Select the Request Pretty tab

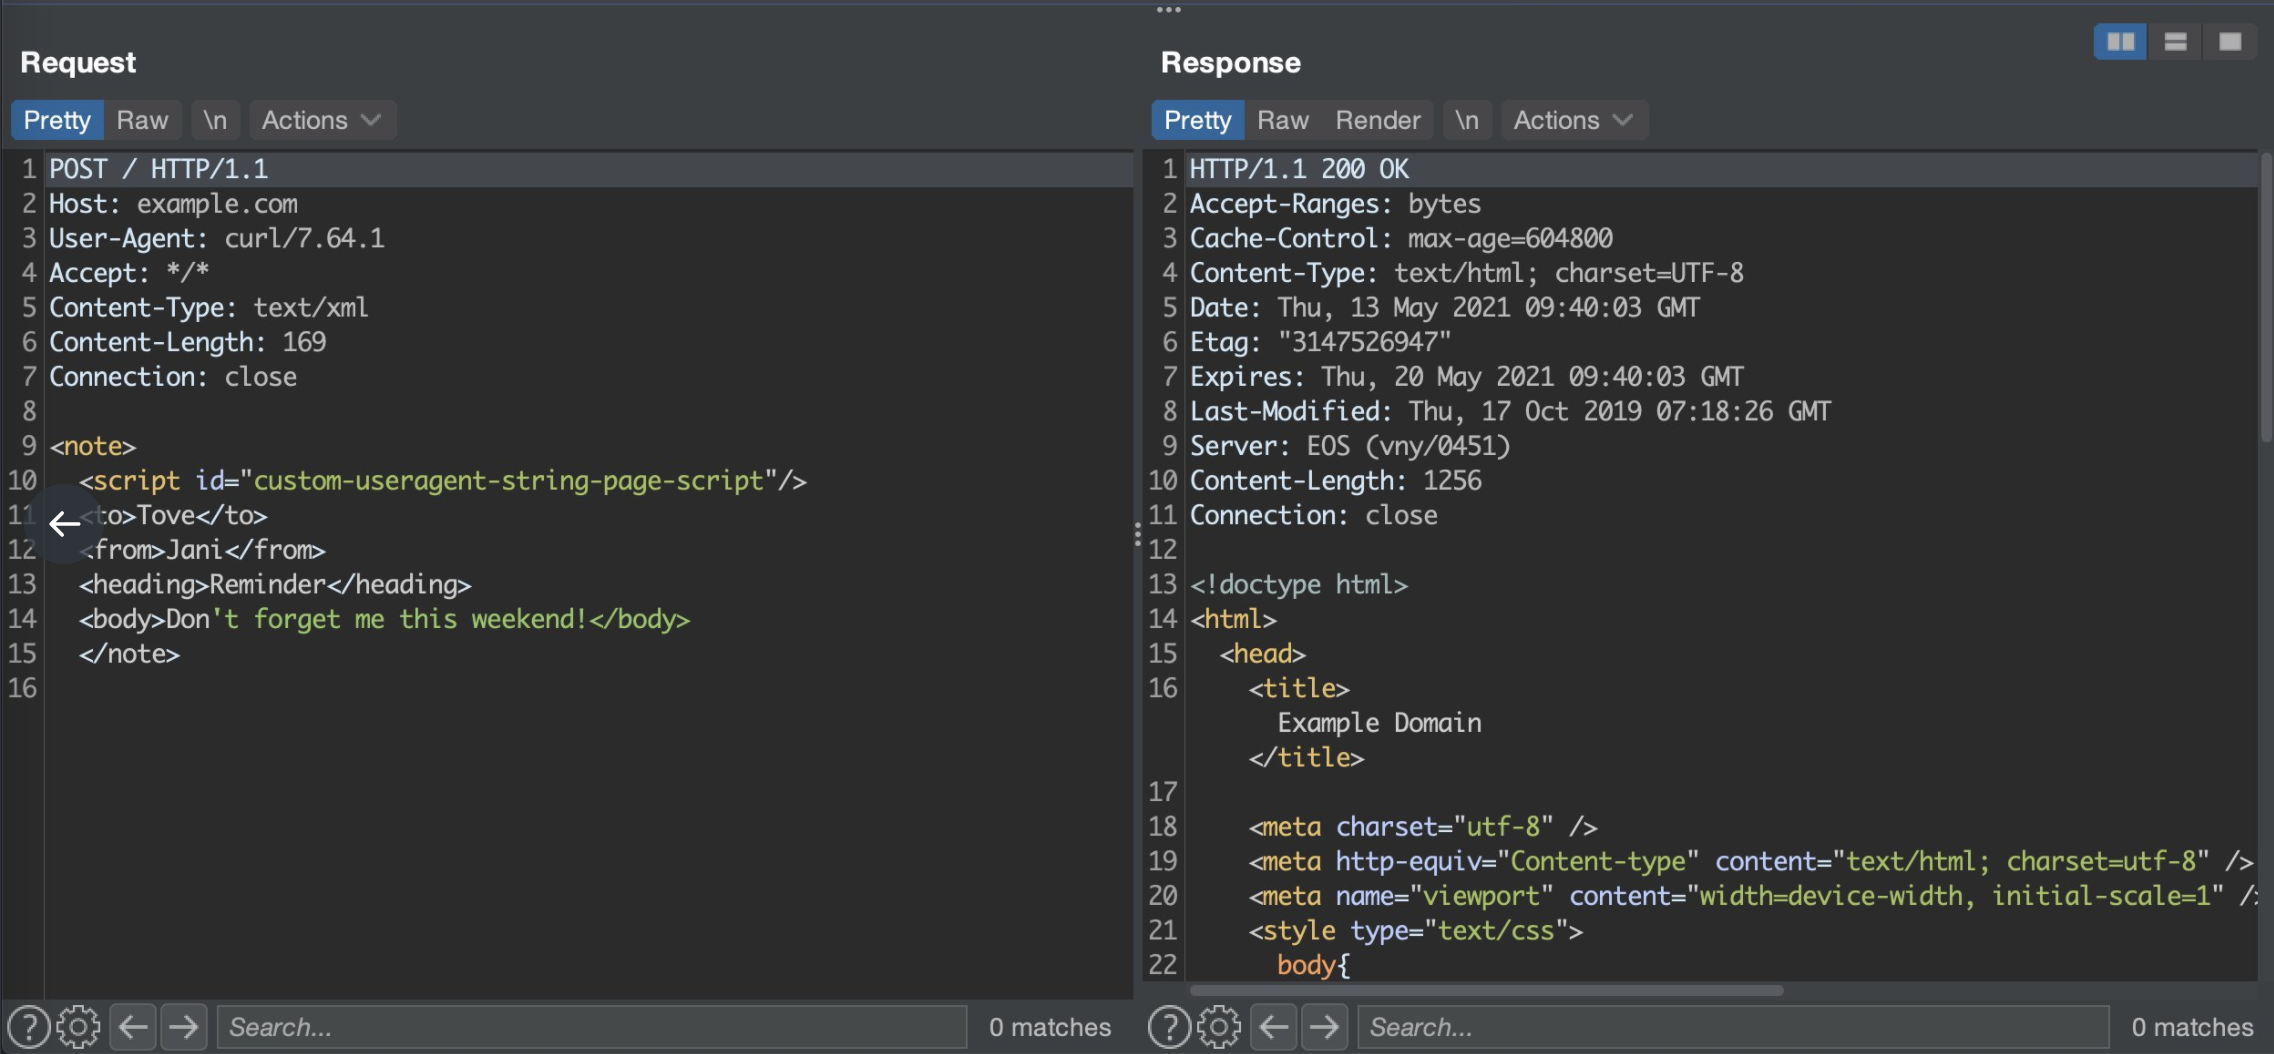click(57, 120)
